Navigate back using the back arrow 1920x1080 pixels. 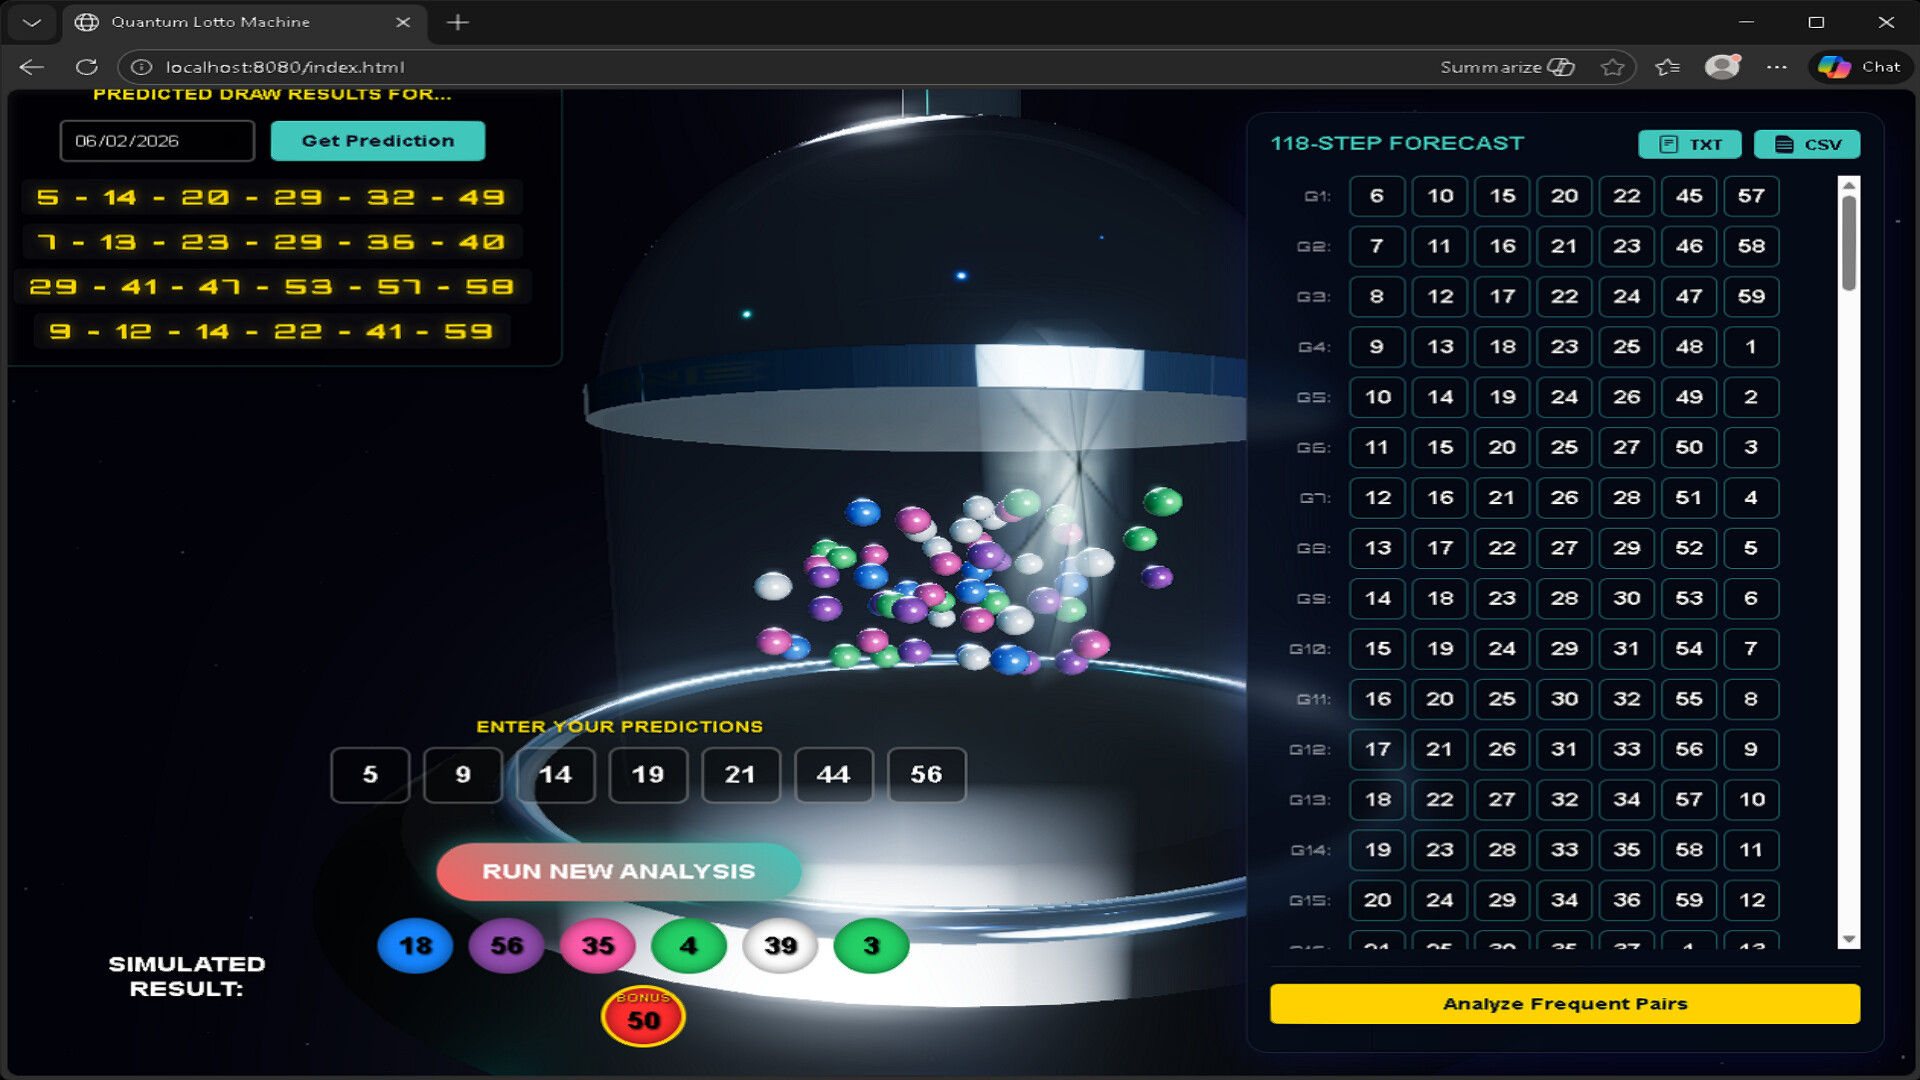tap(33, 67)
